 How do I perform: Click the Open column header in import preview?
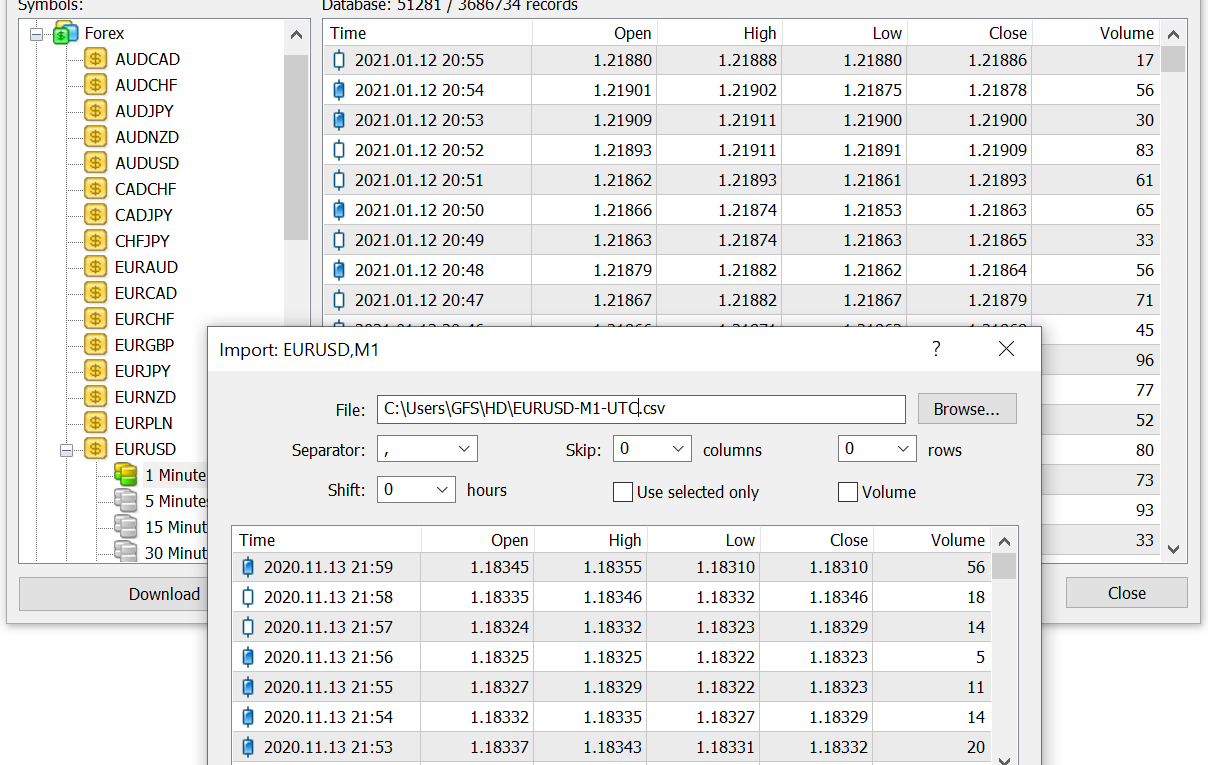(478, 540)
